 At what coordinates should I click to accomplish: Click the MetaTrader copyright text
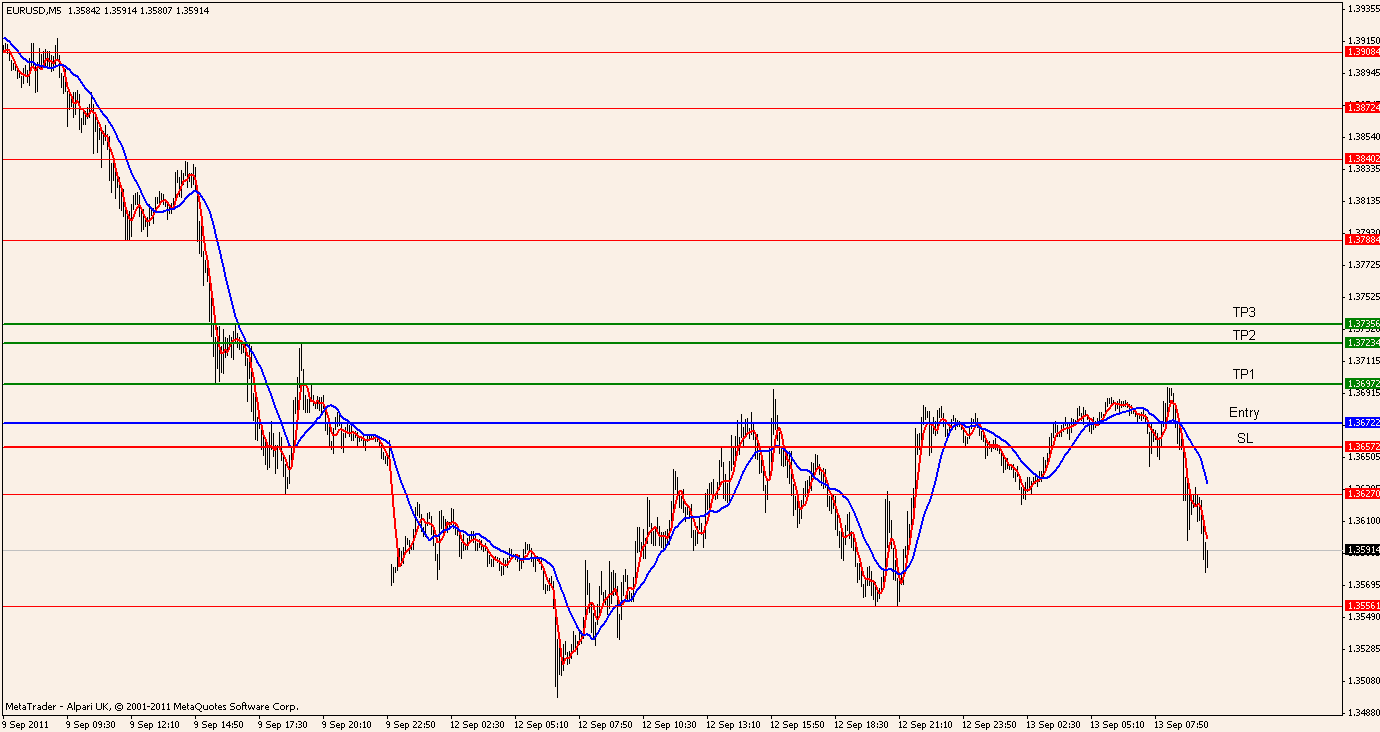pos(151,706)
